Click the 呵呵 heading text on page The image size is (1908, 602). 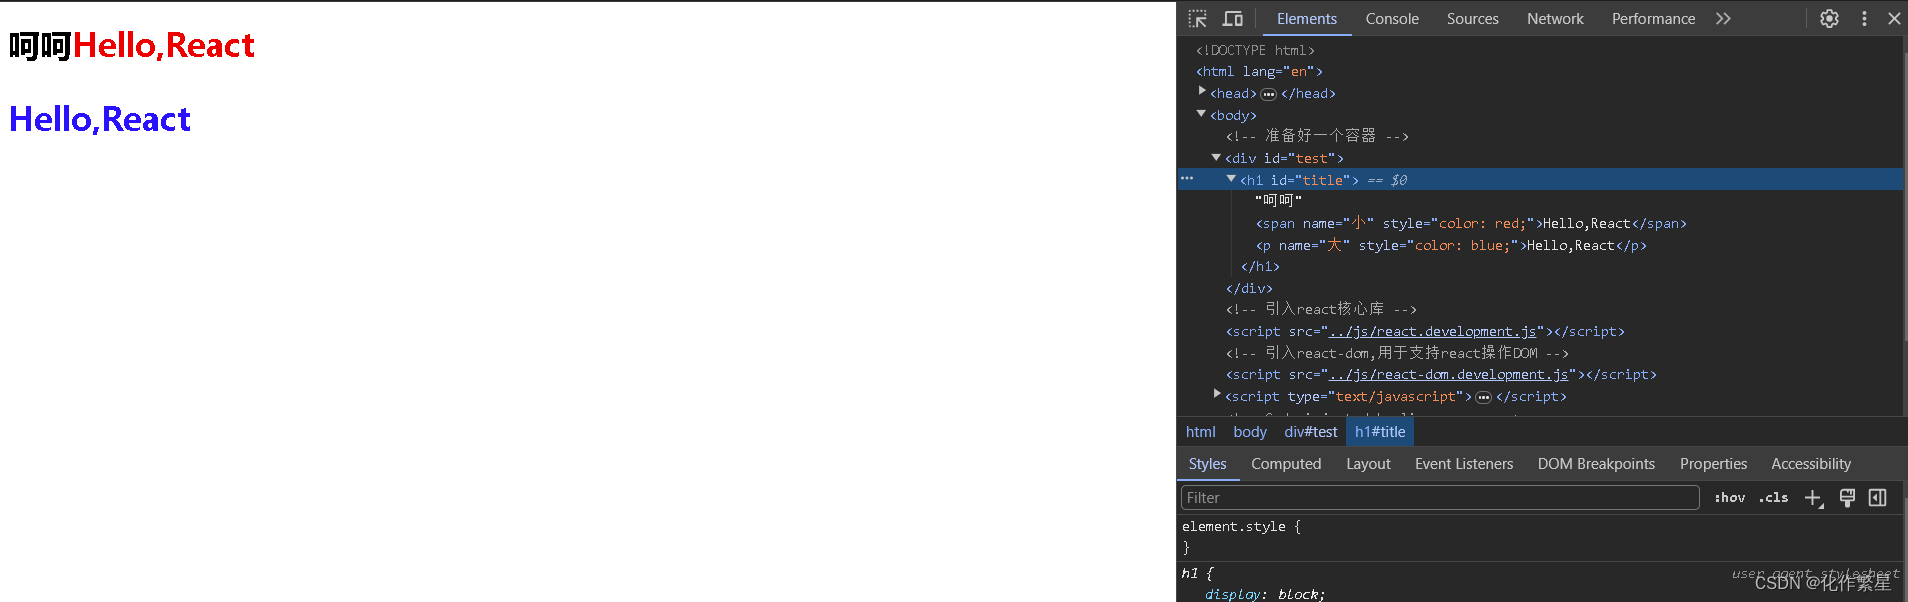(x=40, y=46)
